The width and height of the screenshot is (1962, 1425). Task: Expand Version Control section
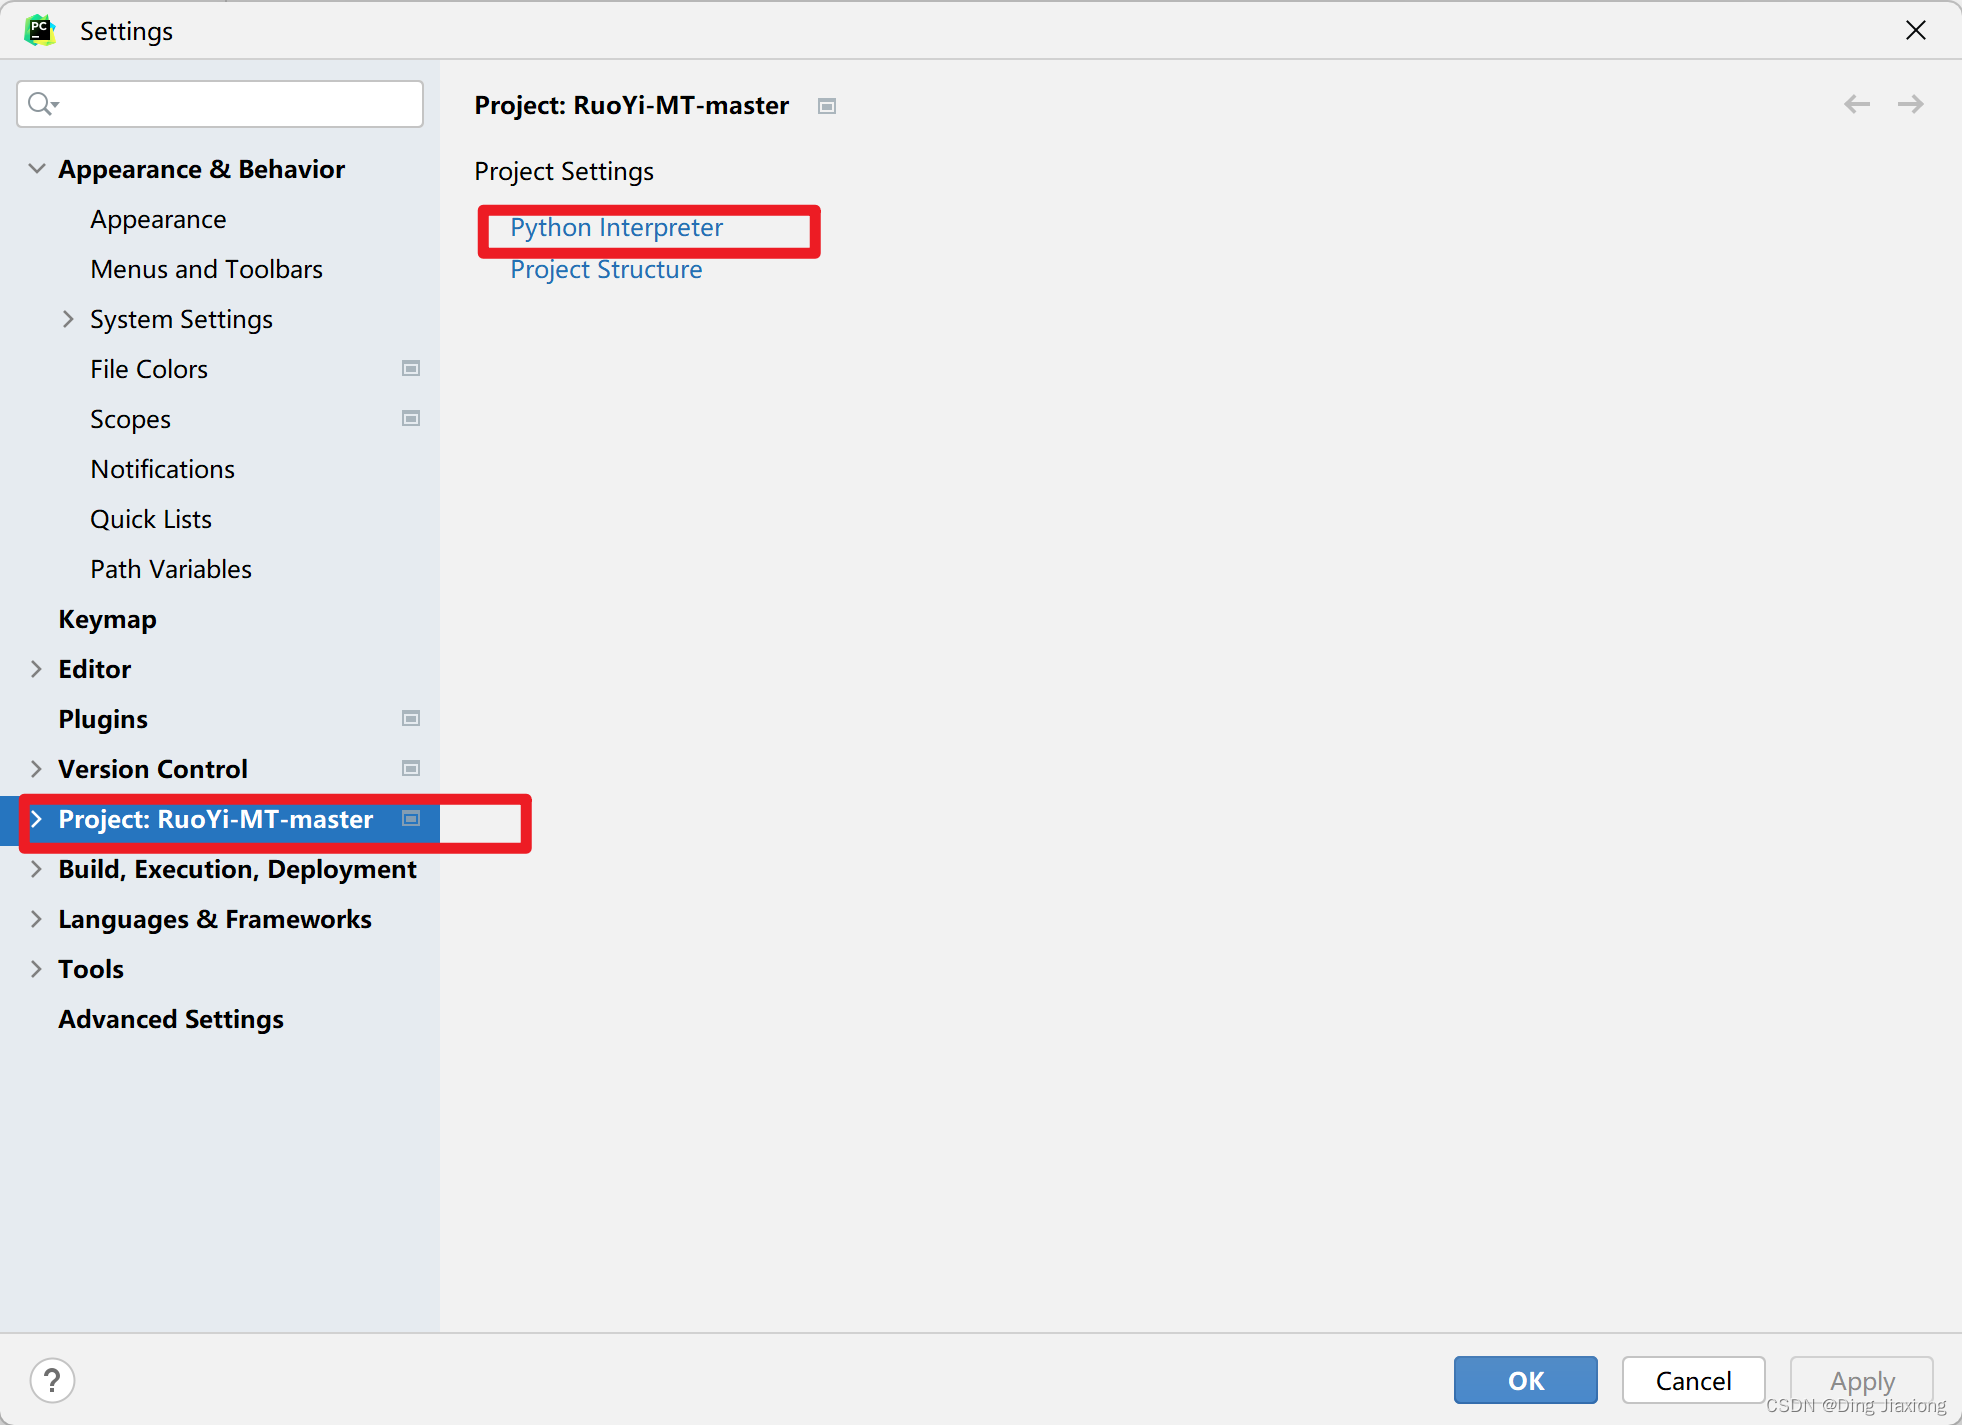click(x=36, y=768)
